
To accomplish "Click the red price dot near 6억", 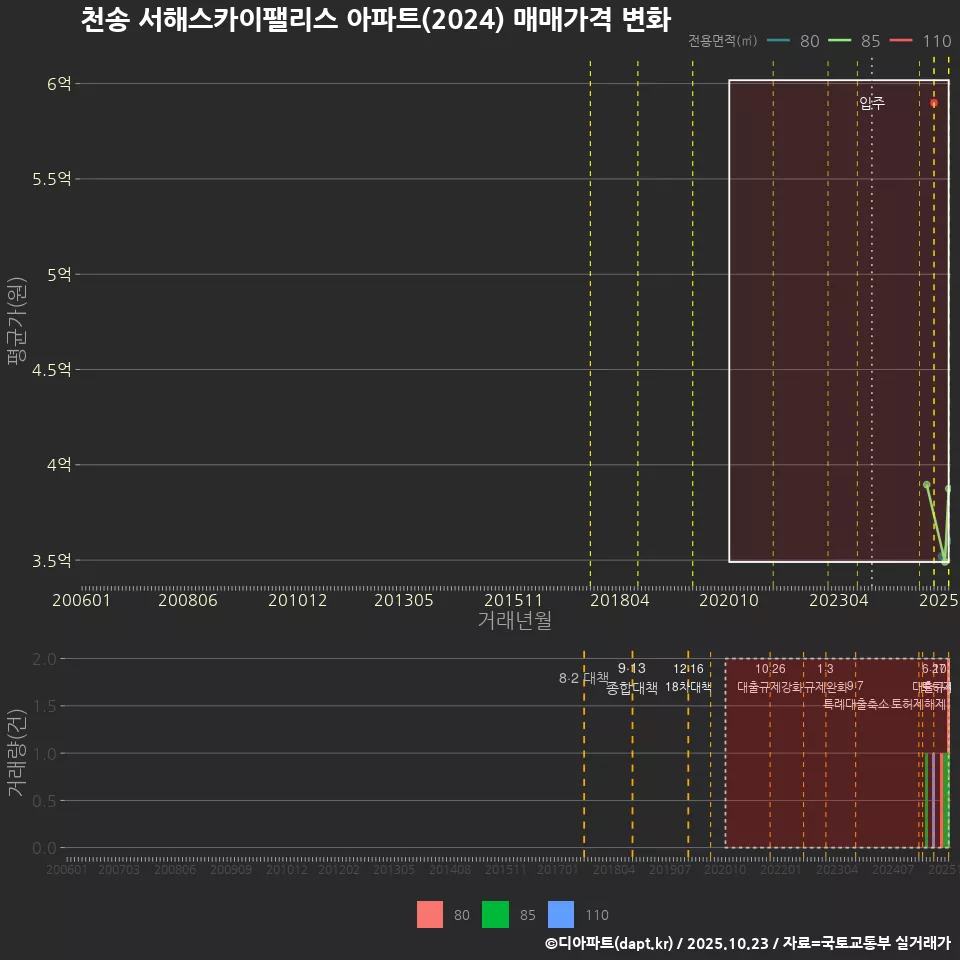I will tap(935, 102).
